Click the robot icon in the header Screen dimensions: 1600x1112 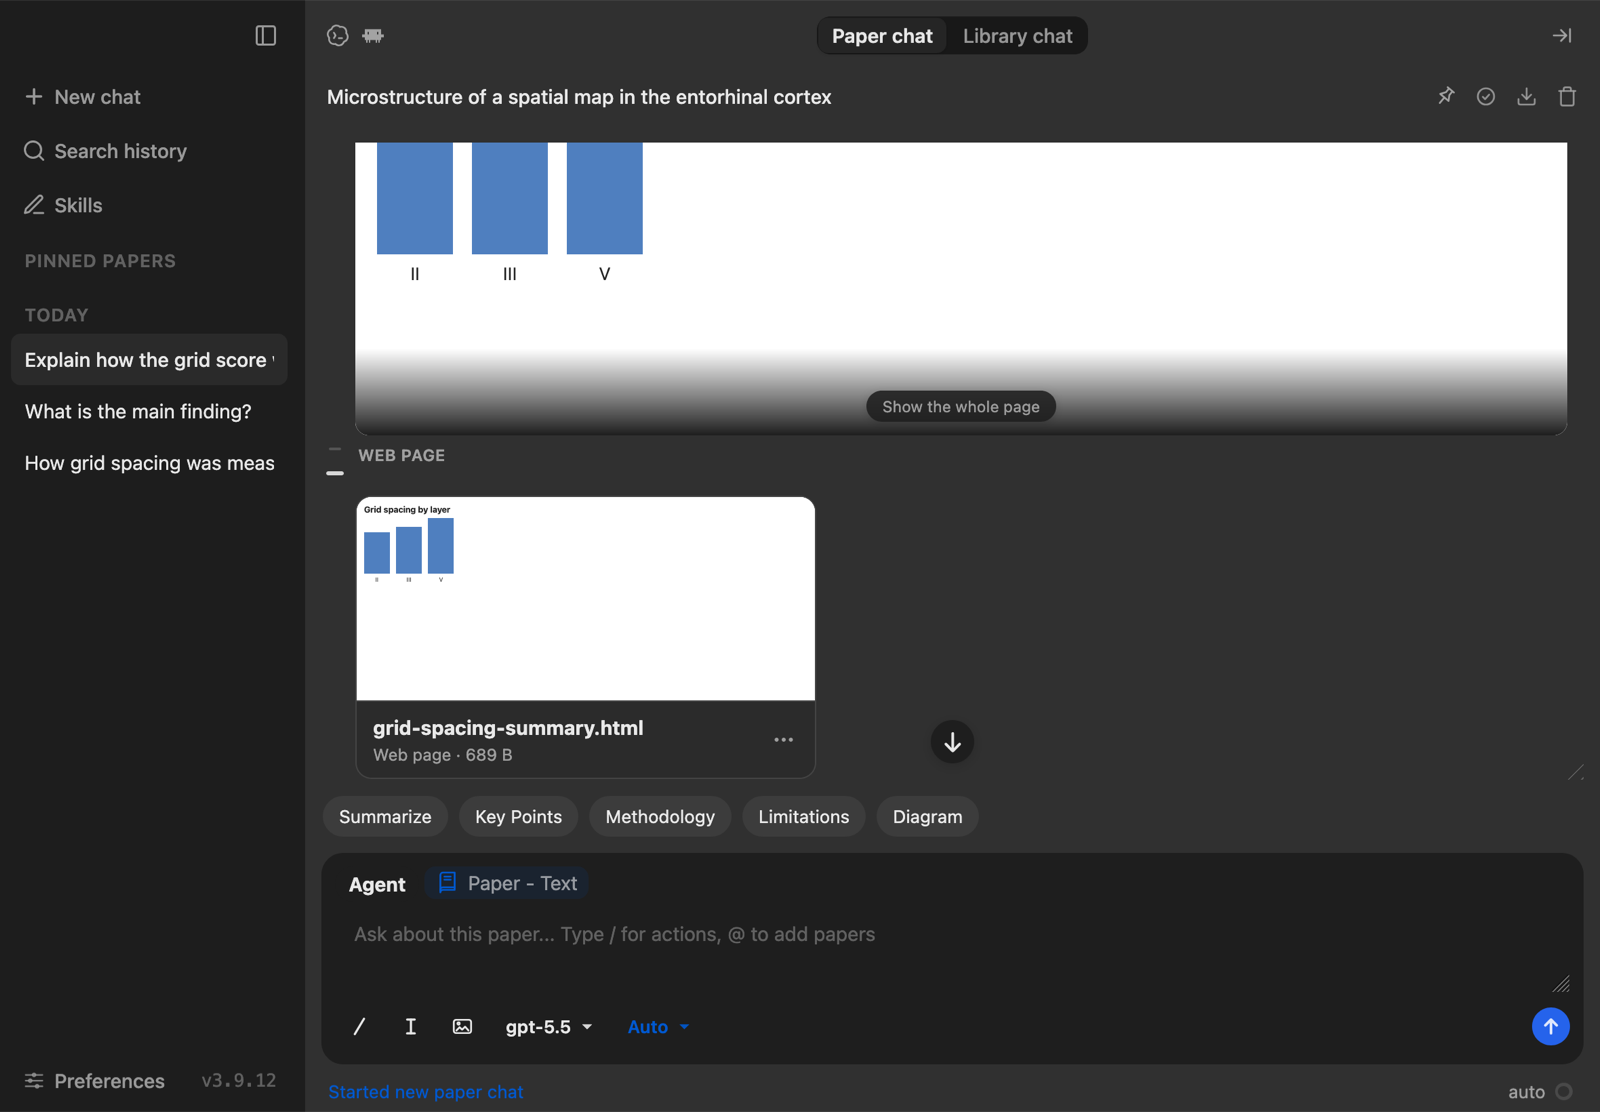tap(373, 36)
